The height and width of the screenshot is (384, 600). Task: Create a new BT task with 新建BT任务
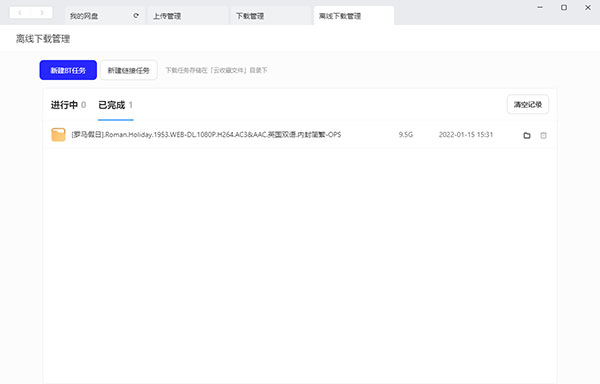[x=68, y=70]
